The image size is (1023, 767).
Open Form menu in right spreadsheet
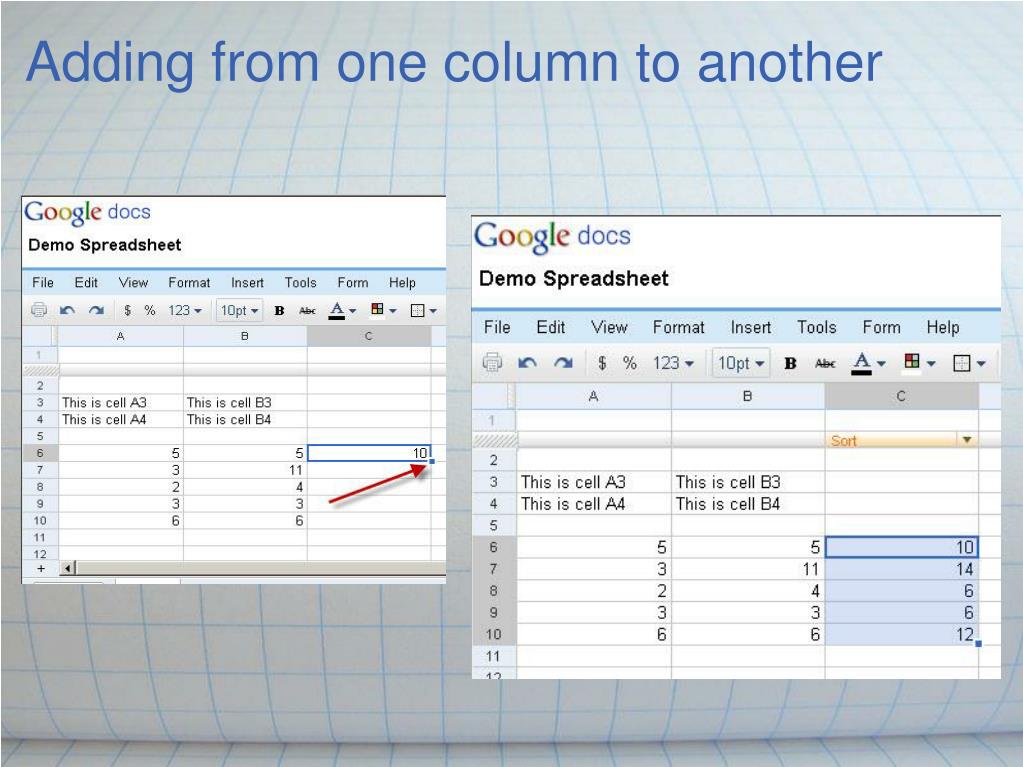pyautogui.click(x=881, y=327)
